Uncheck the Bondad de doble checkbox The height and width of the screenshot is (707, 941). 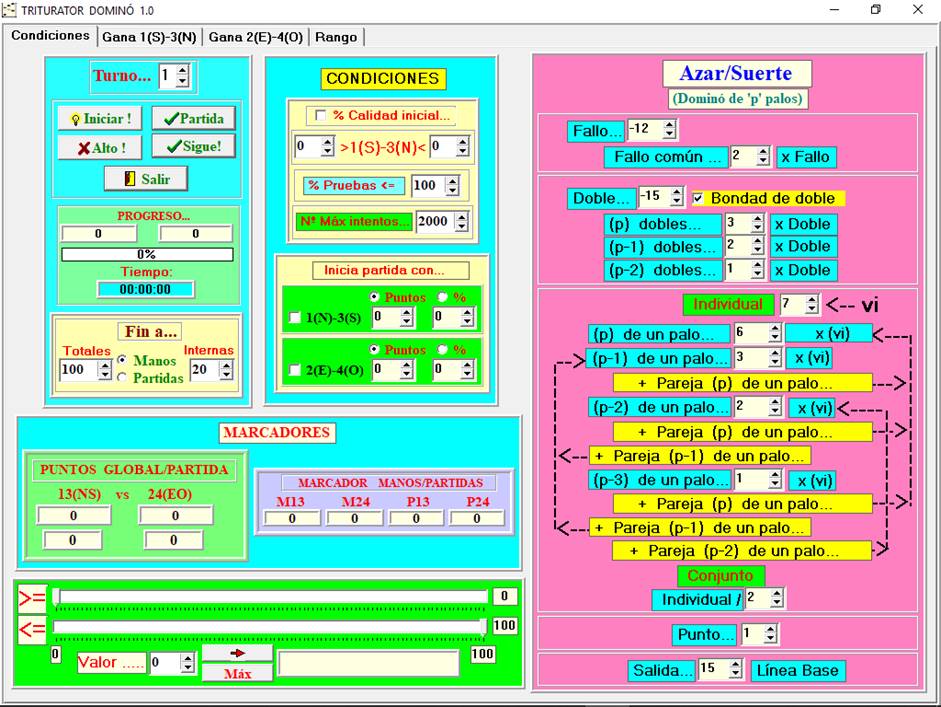point(698,198)
